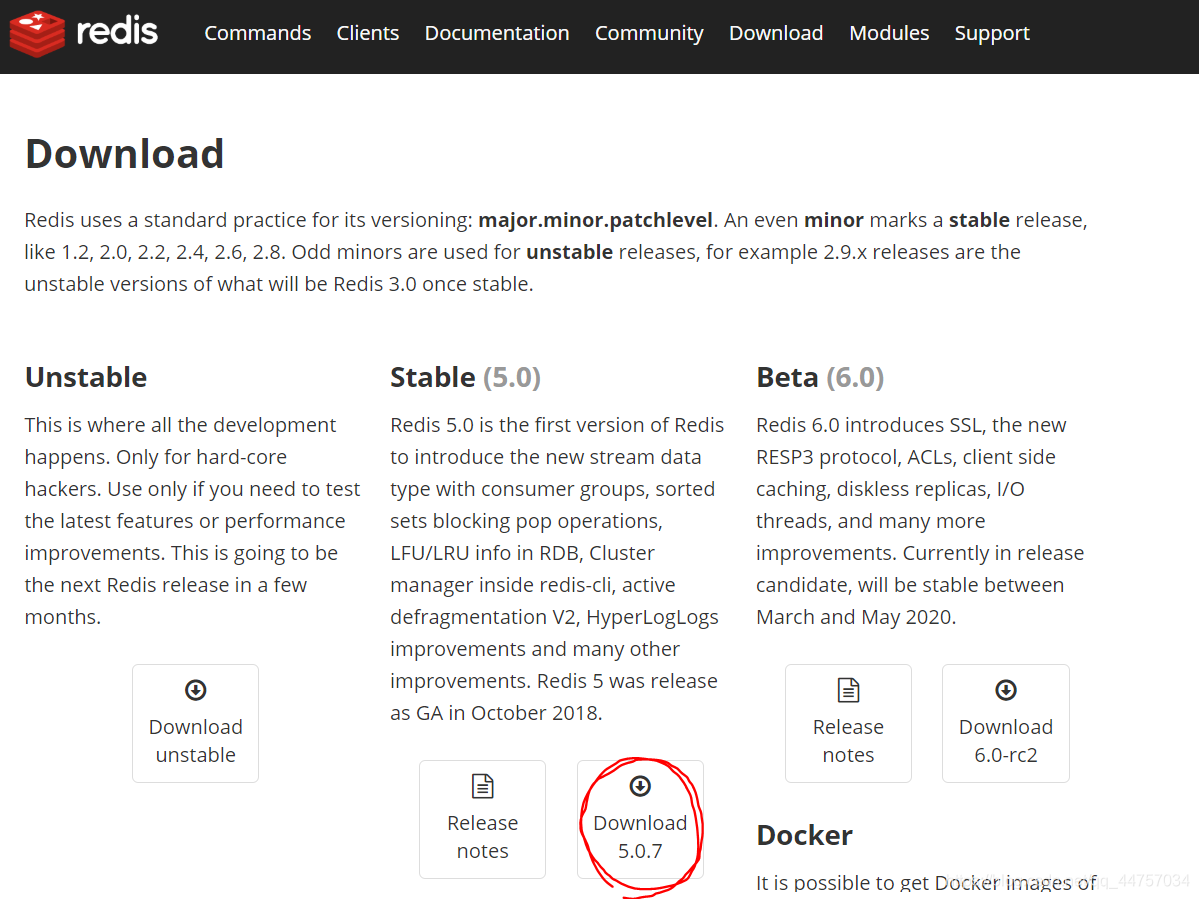Viewport: 1199px width, 899px height.
Task: Open Beta 6.0 Release notes button
Action: tap(848, 723)
